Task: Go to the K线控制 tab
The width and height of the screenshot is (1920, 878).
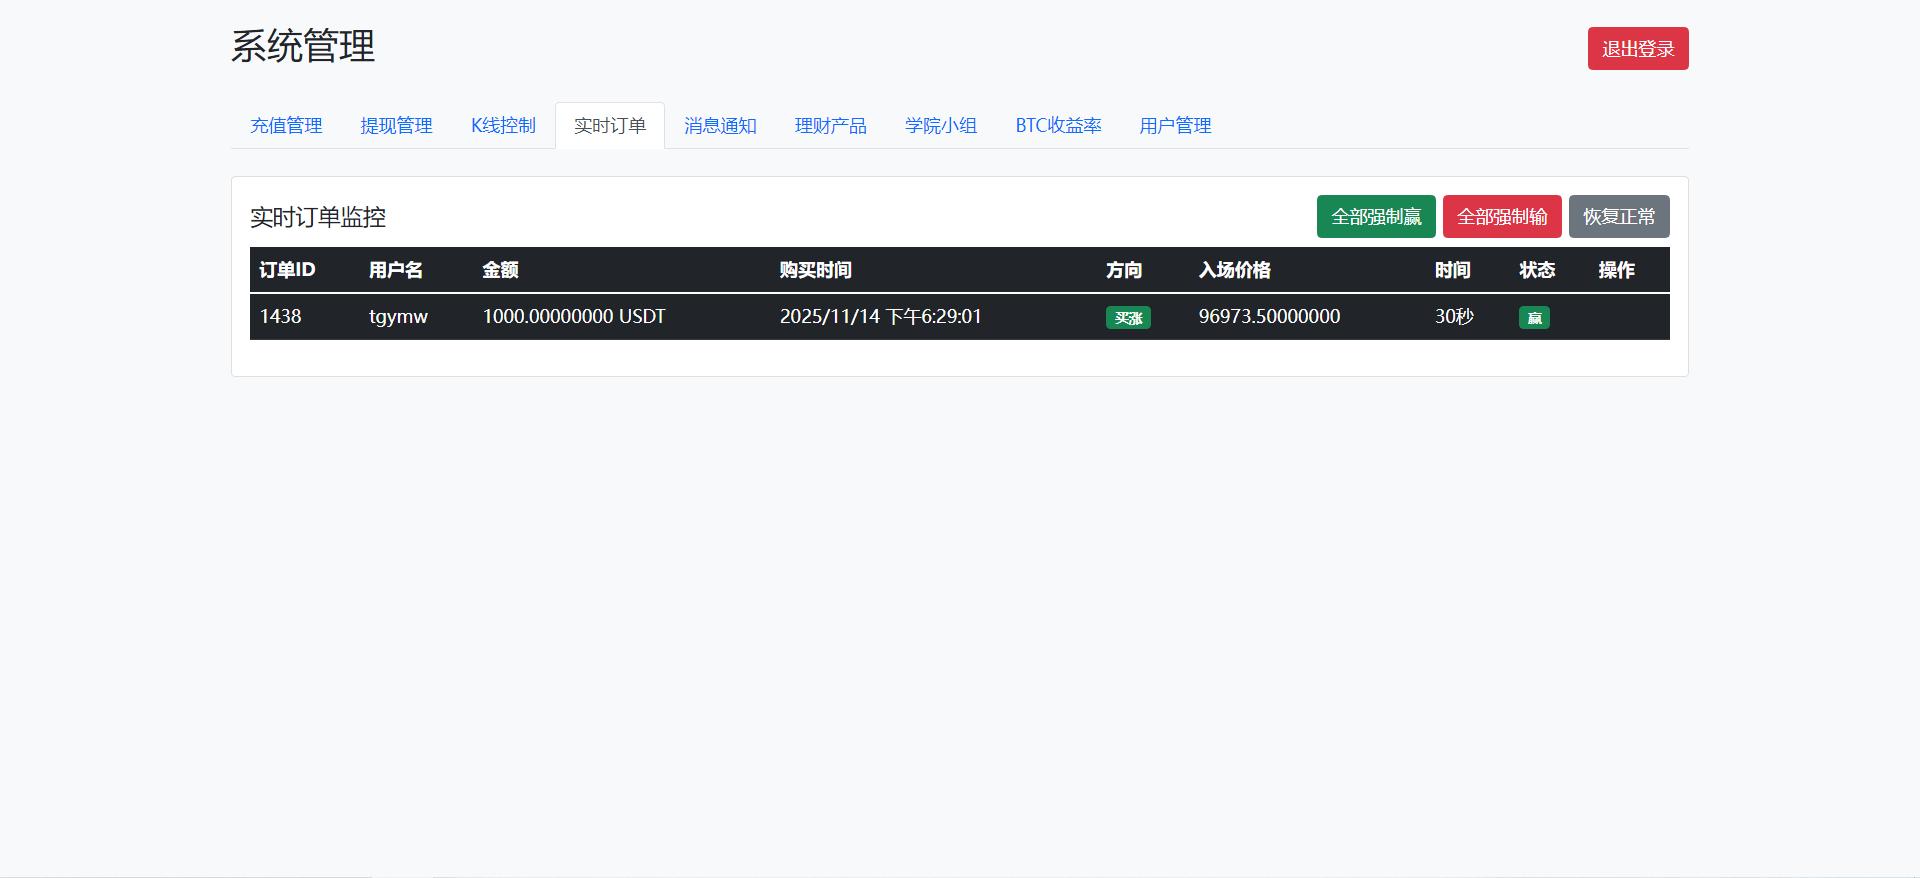Action: pyautogui.click(x=503, y=126)
